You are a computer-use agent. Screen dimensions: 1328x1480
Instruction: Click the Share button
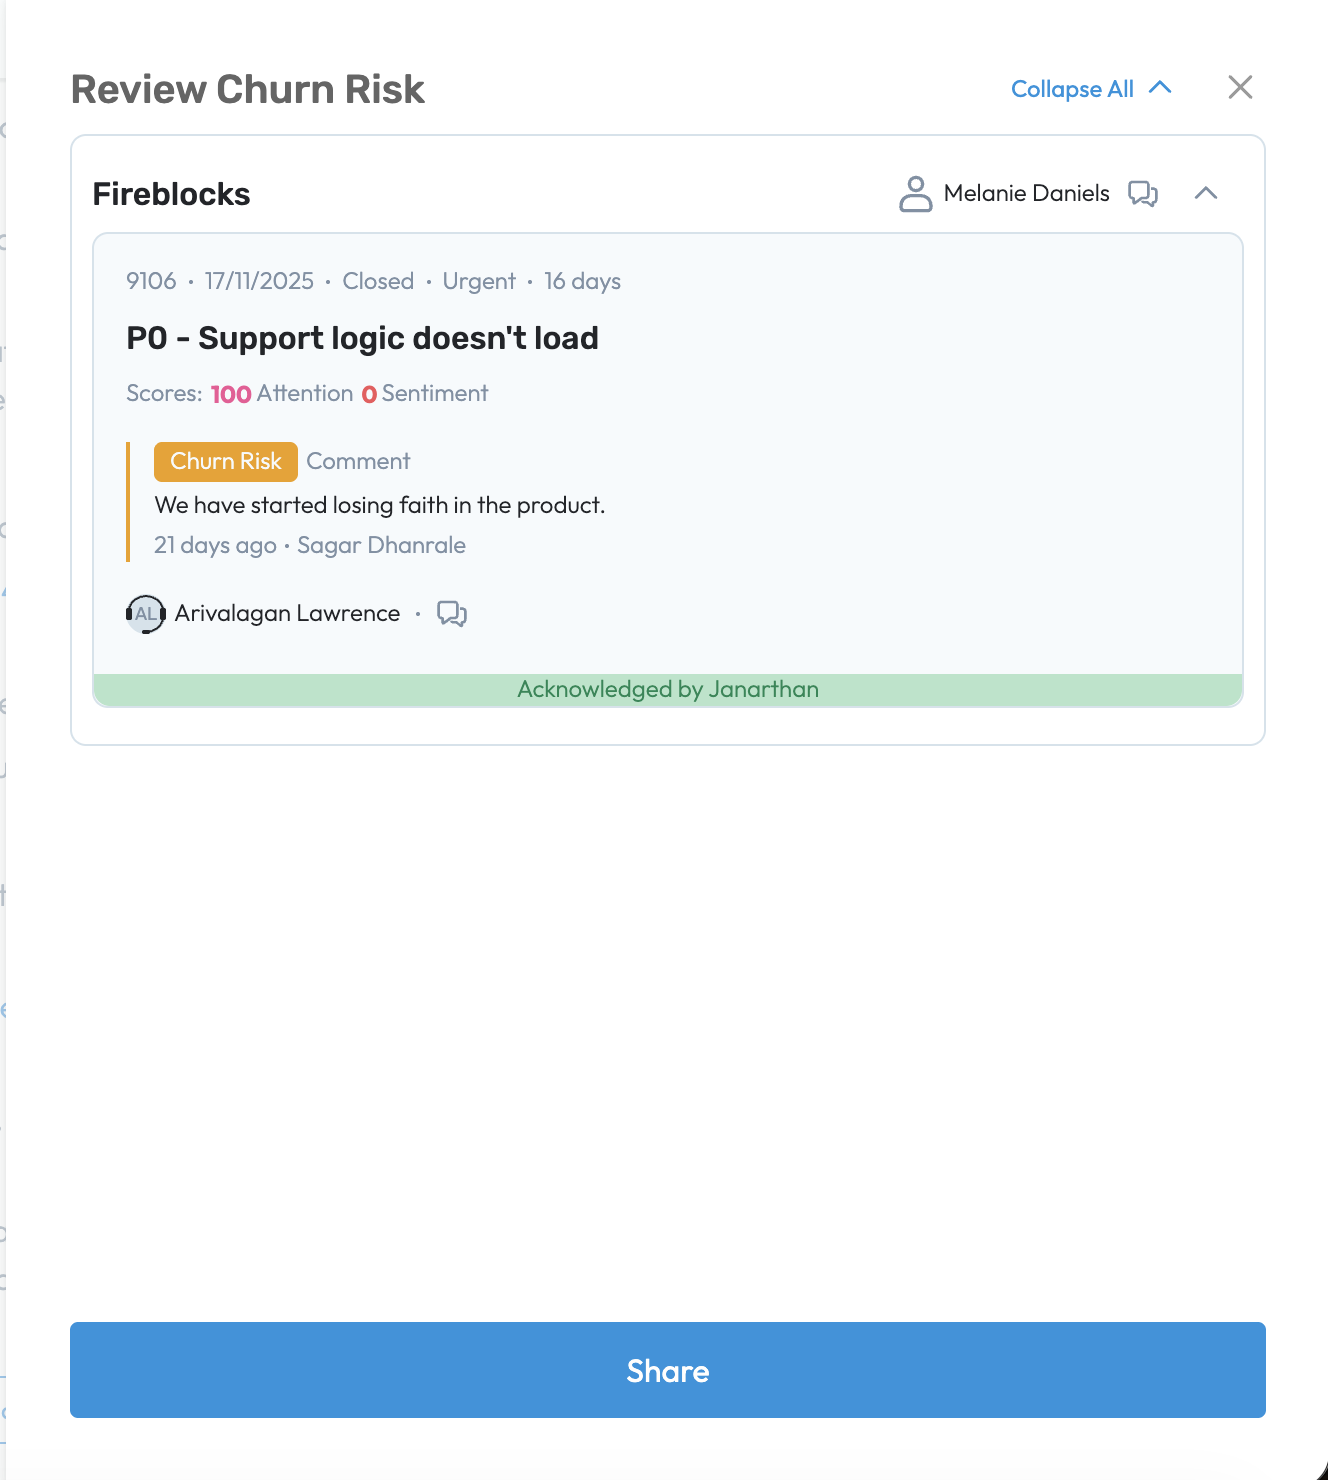pyautogui.click(x=668, y=1370)
